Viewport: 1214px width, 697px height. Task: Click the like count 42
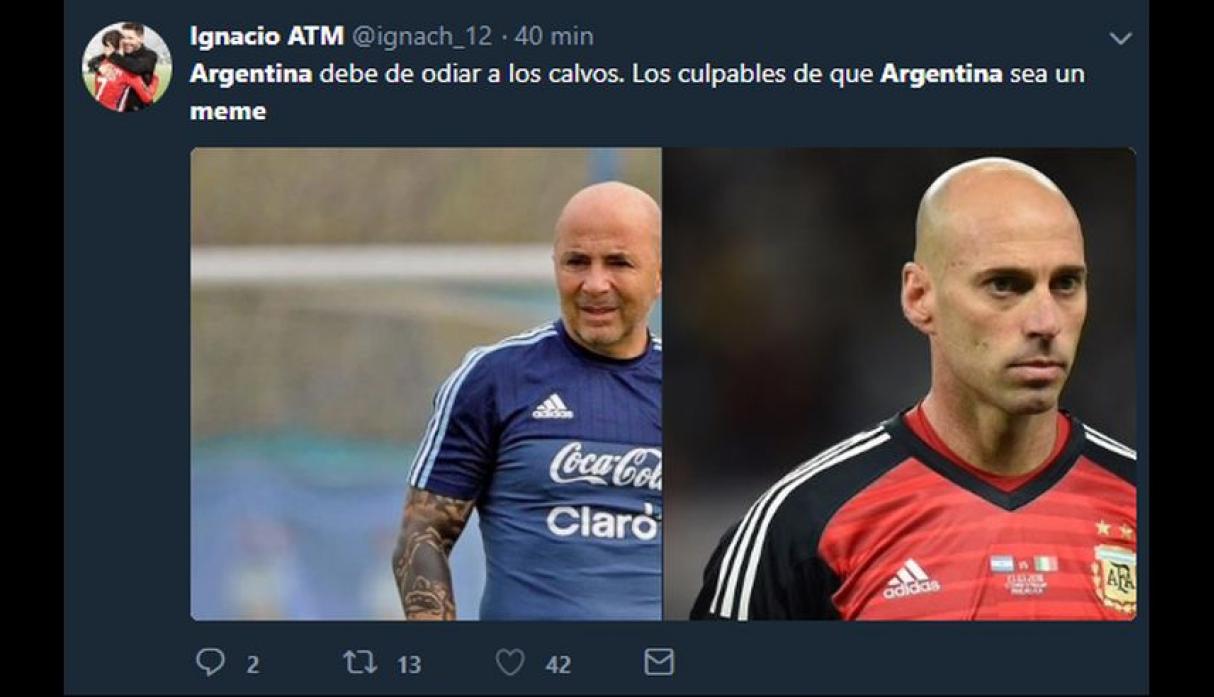click(558, 665)
